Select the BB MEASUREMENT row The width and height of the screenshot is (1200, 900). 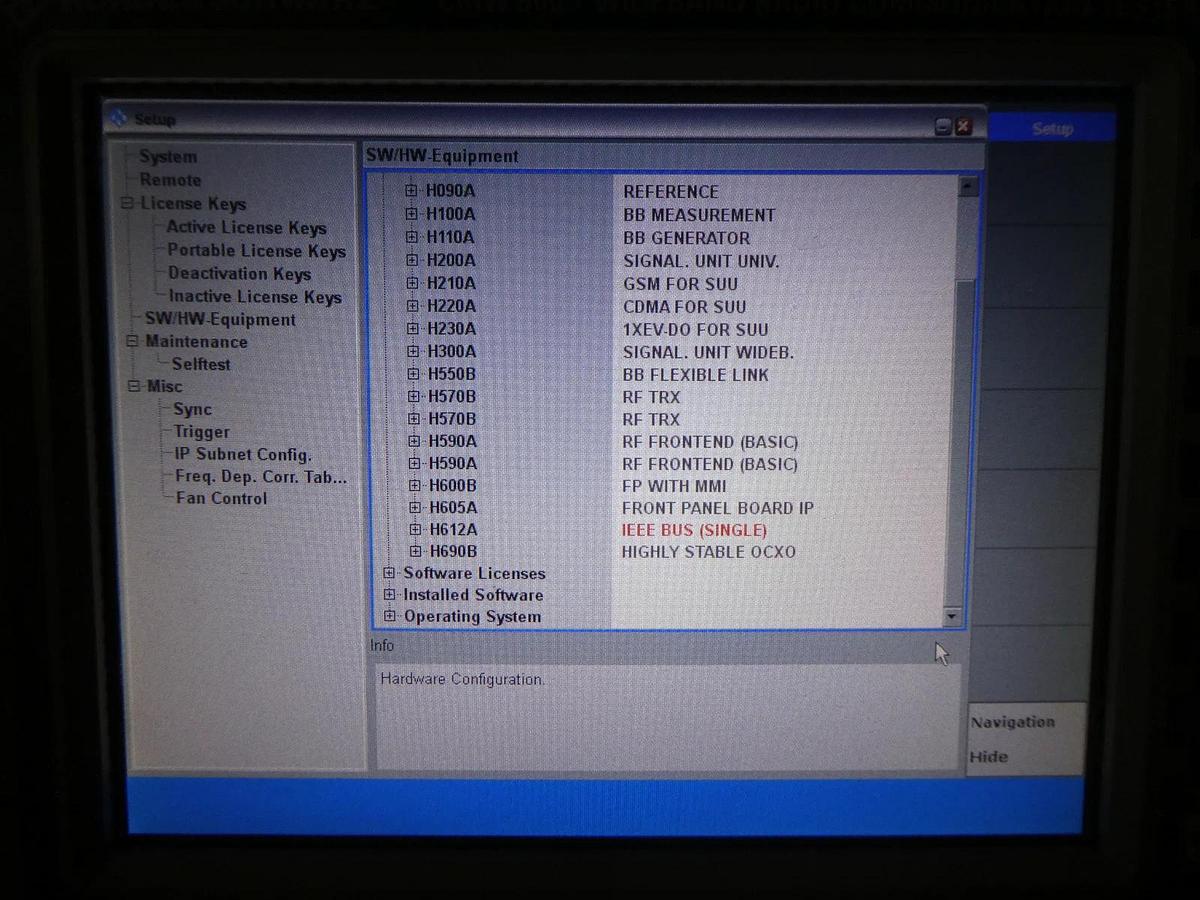click(x=699, y=215)
